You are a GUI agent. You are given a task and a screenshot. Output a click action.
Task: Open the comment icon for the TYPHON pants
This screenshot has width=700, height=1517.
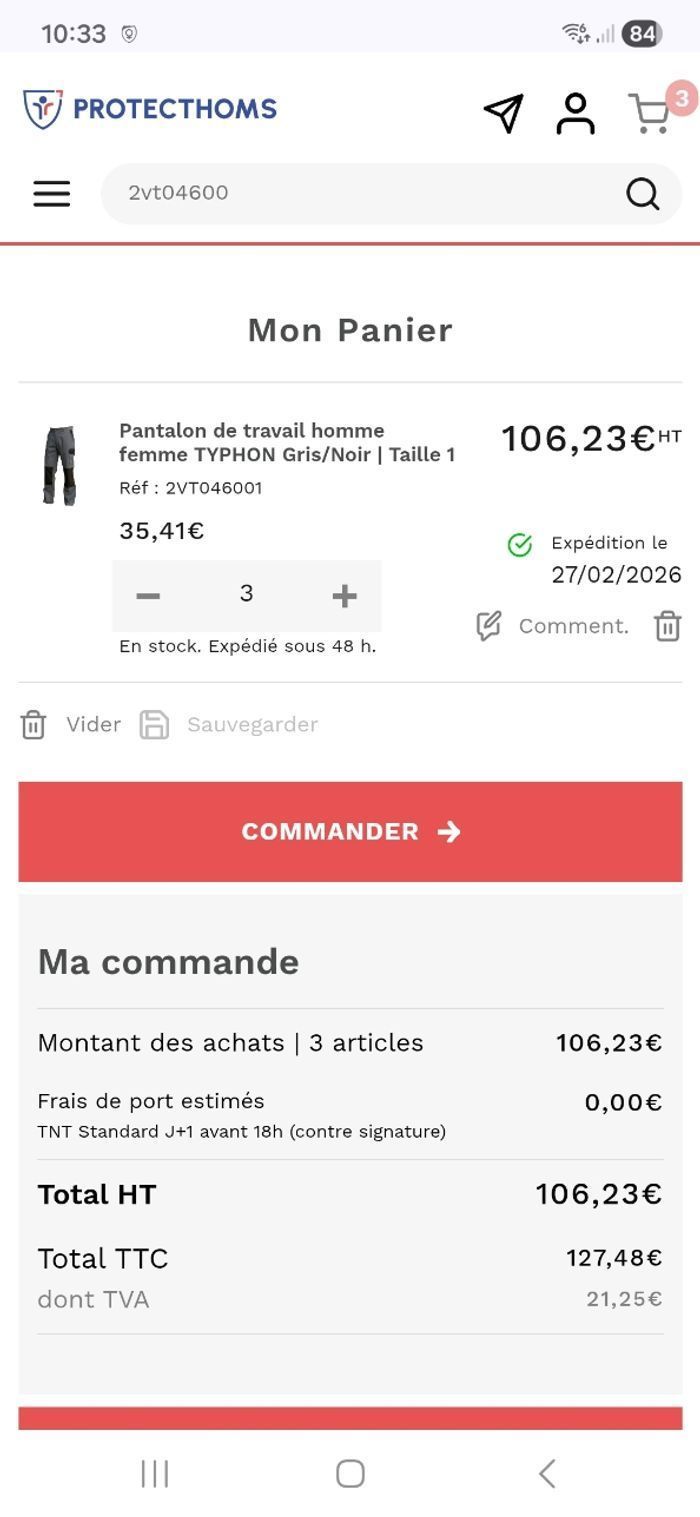(488, 626)
